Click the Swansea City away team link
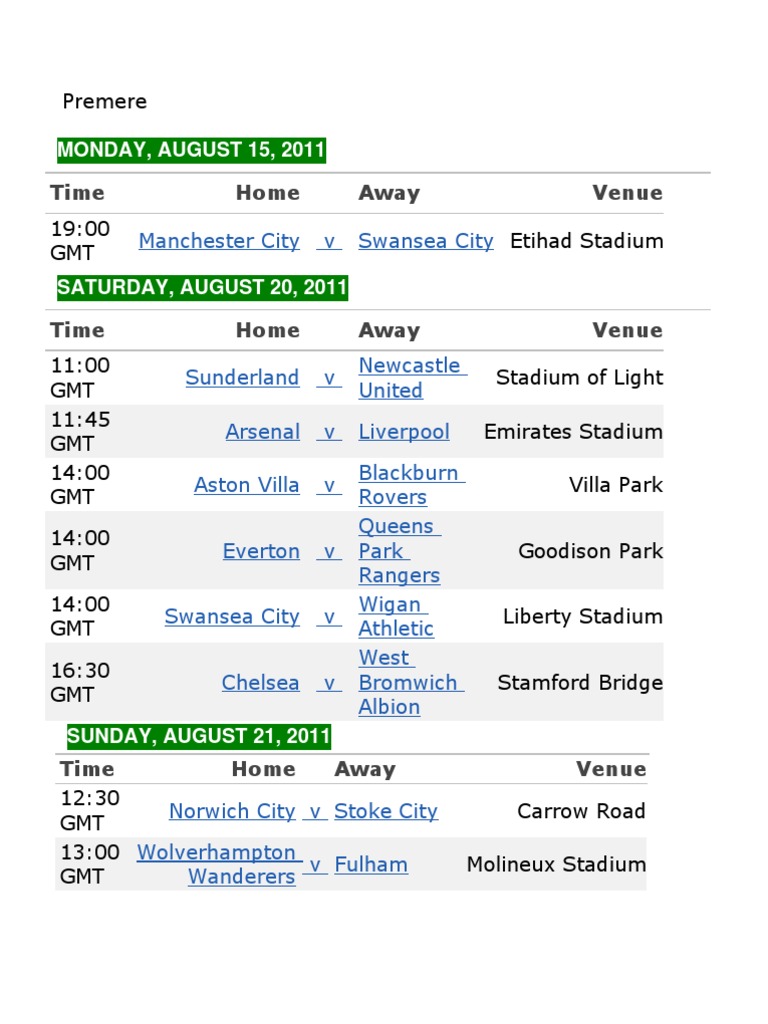Viewport: 768px width, 1024px height. pyautogui.click(x=425, y=241)
